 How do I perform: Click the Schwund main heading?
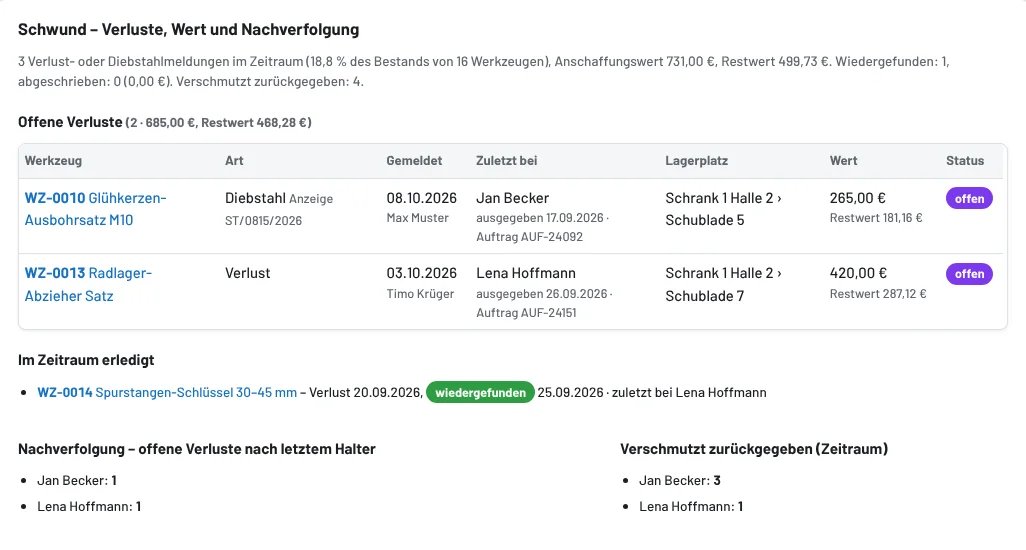[188, 29]
